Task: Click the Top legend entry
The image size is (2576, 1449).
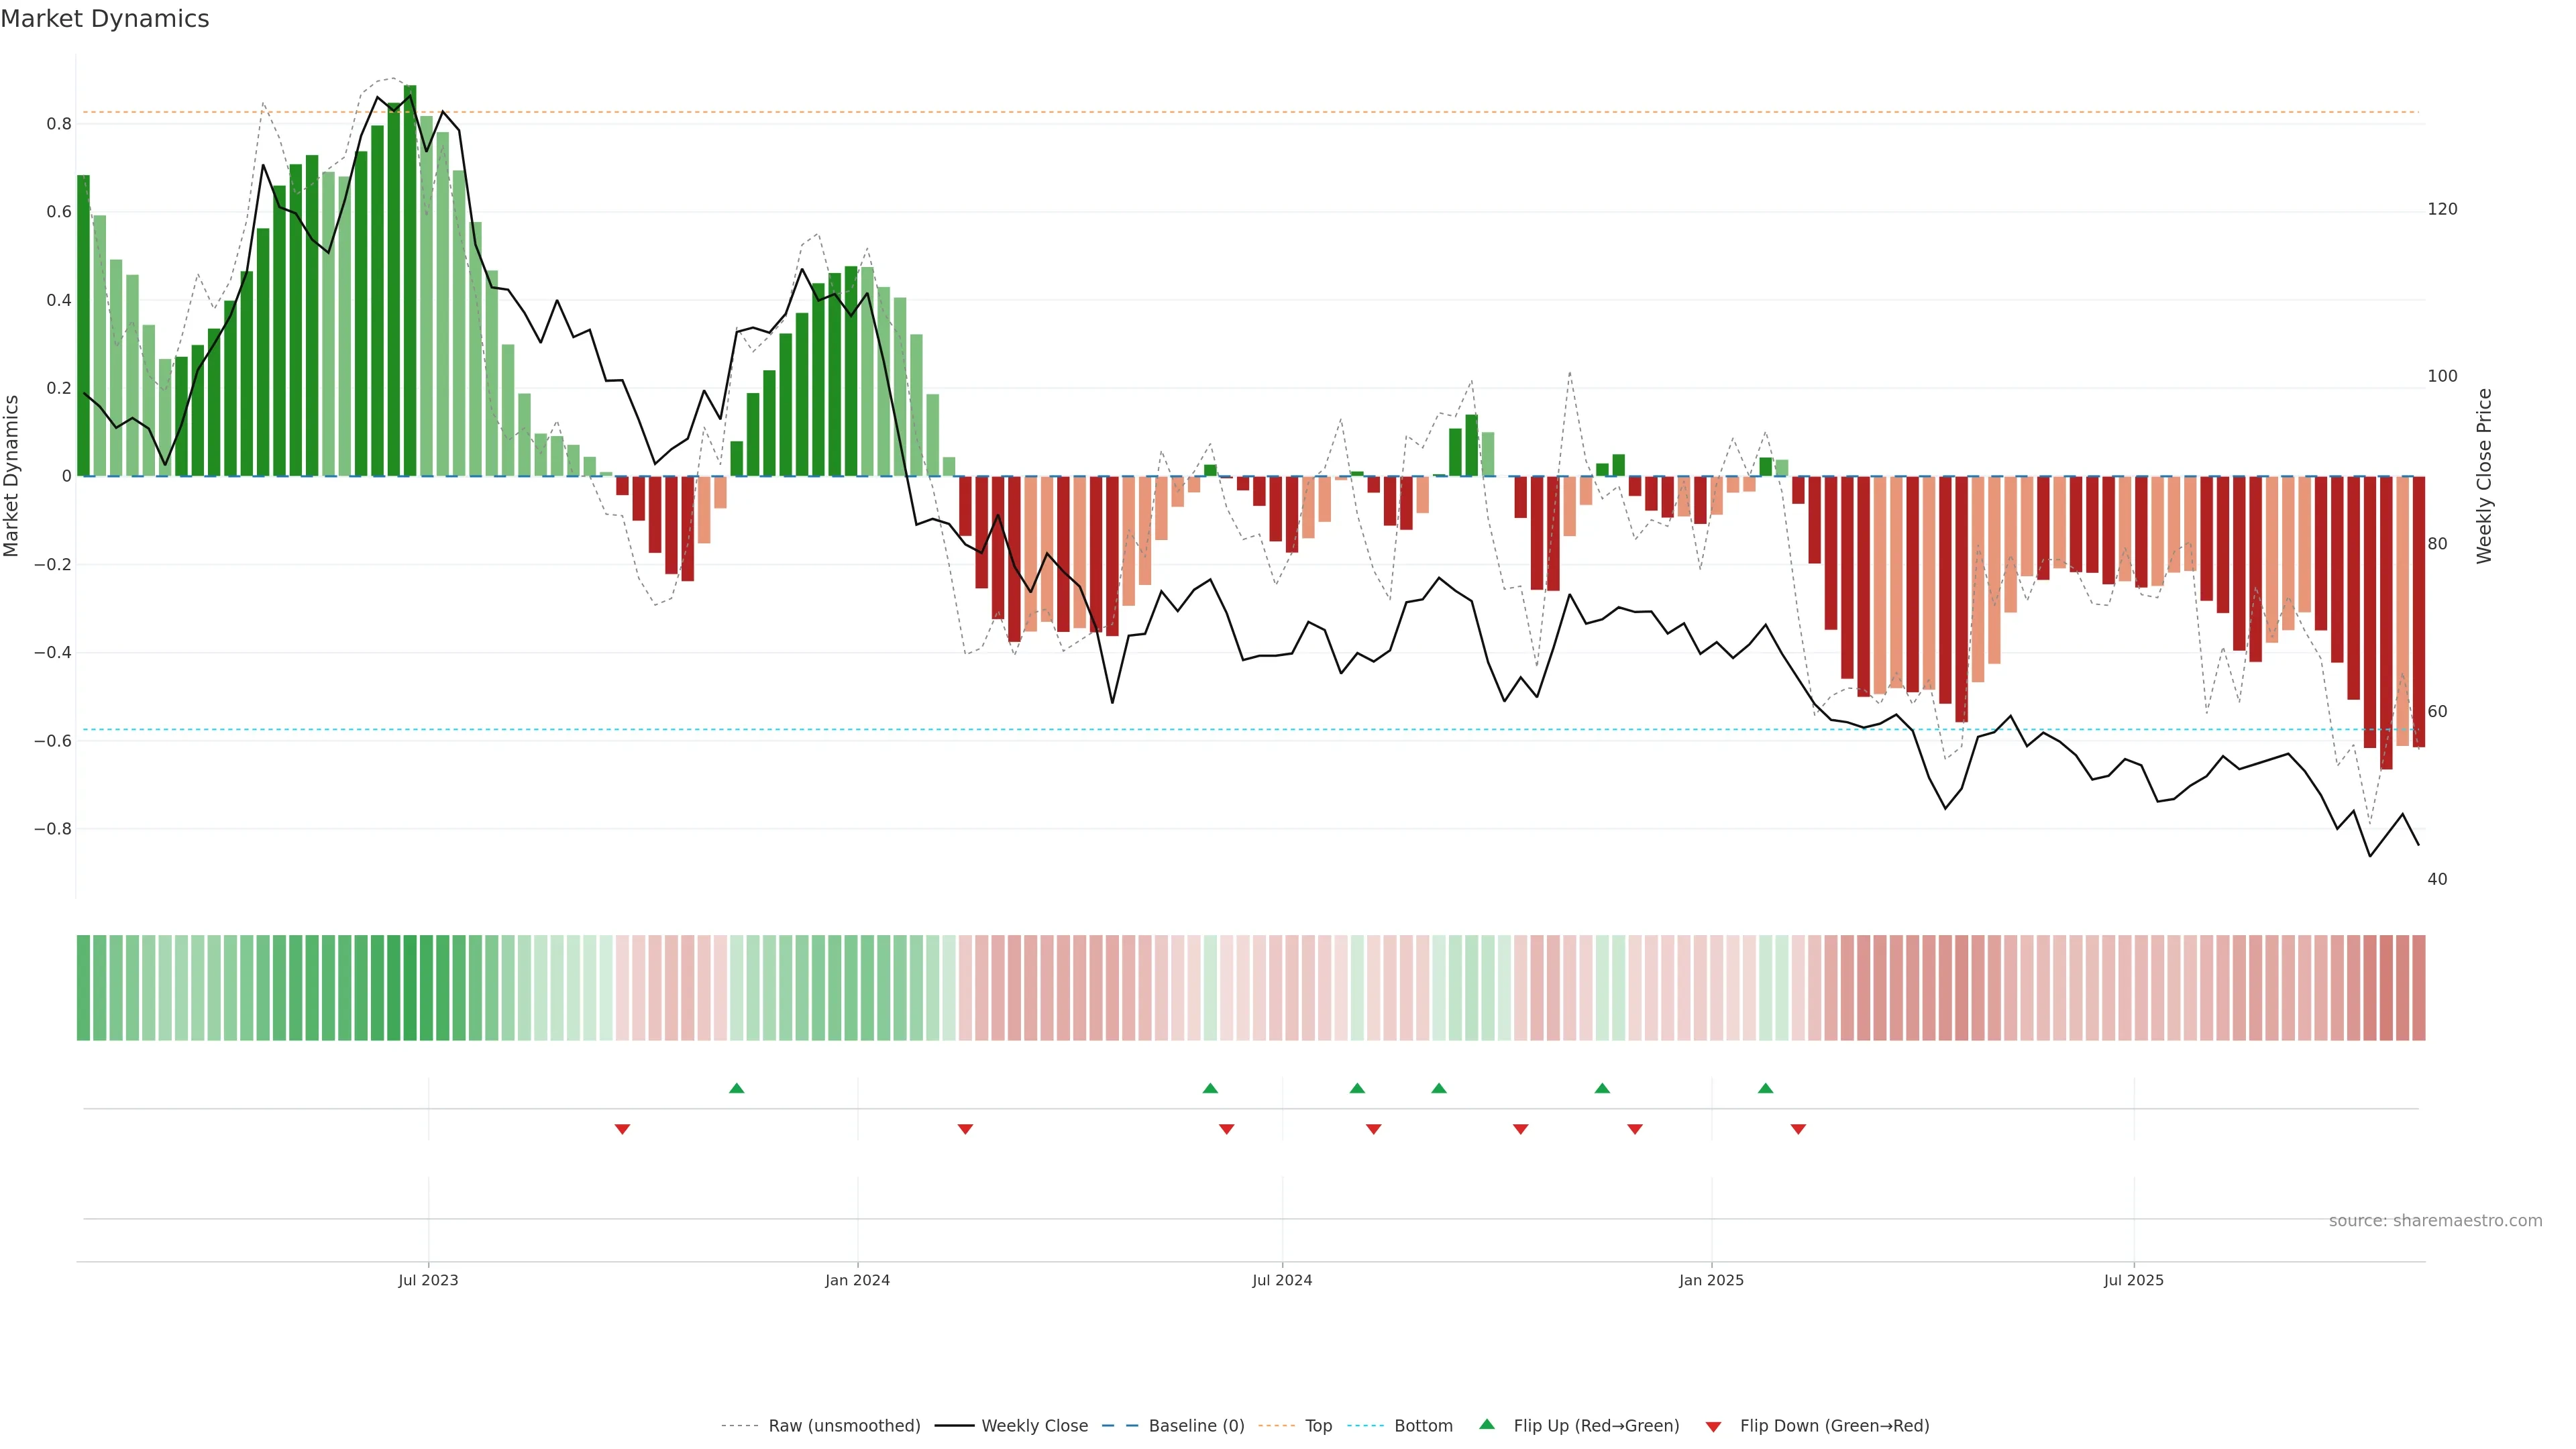Action: point(1318,1426)
